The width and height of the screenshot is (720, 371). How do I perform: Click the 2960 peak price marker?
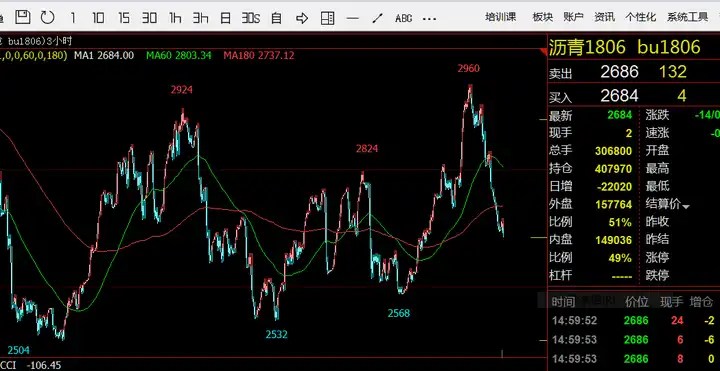(x=468, y=68)
